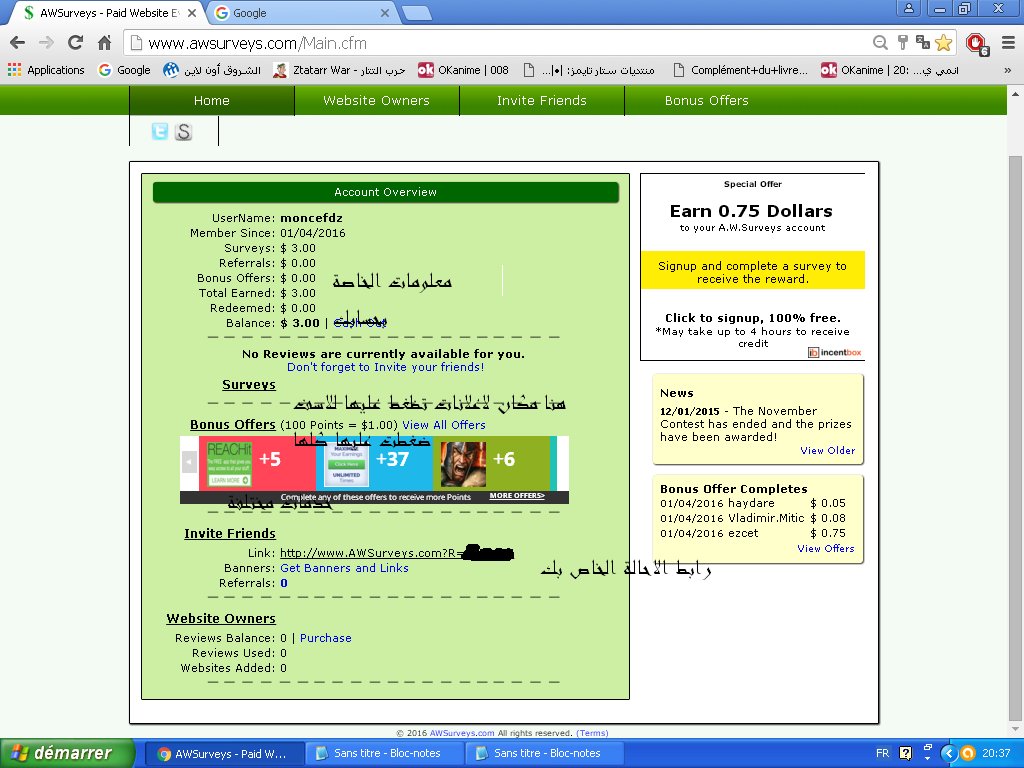Go to Invite Friends in nav bar

click(542, 101)
